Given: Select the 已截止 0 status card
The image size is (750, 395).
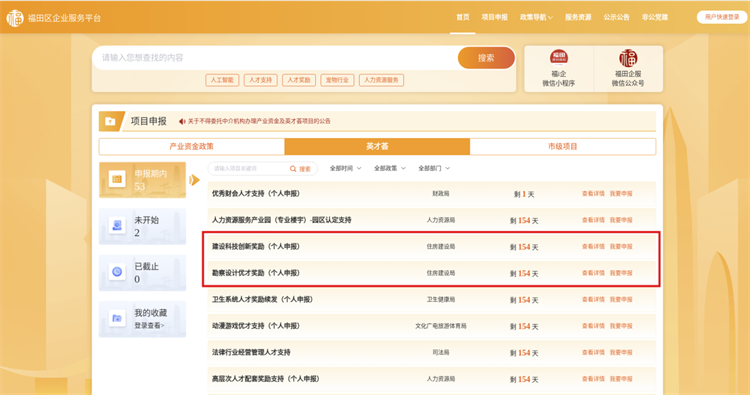Looking at the screenshot, I should coord(142,273).
